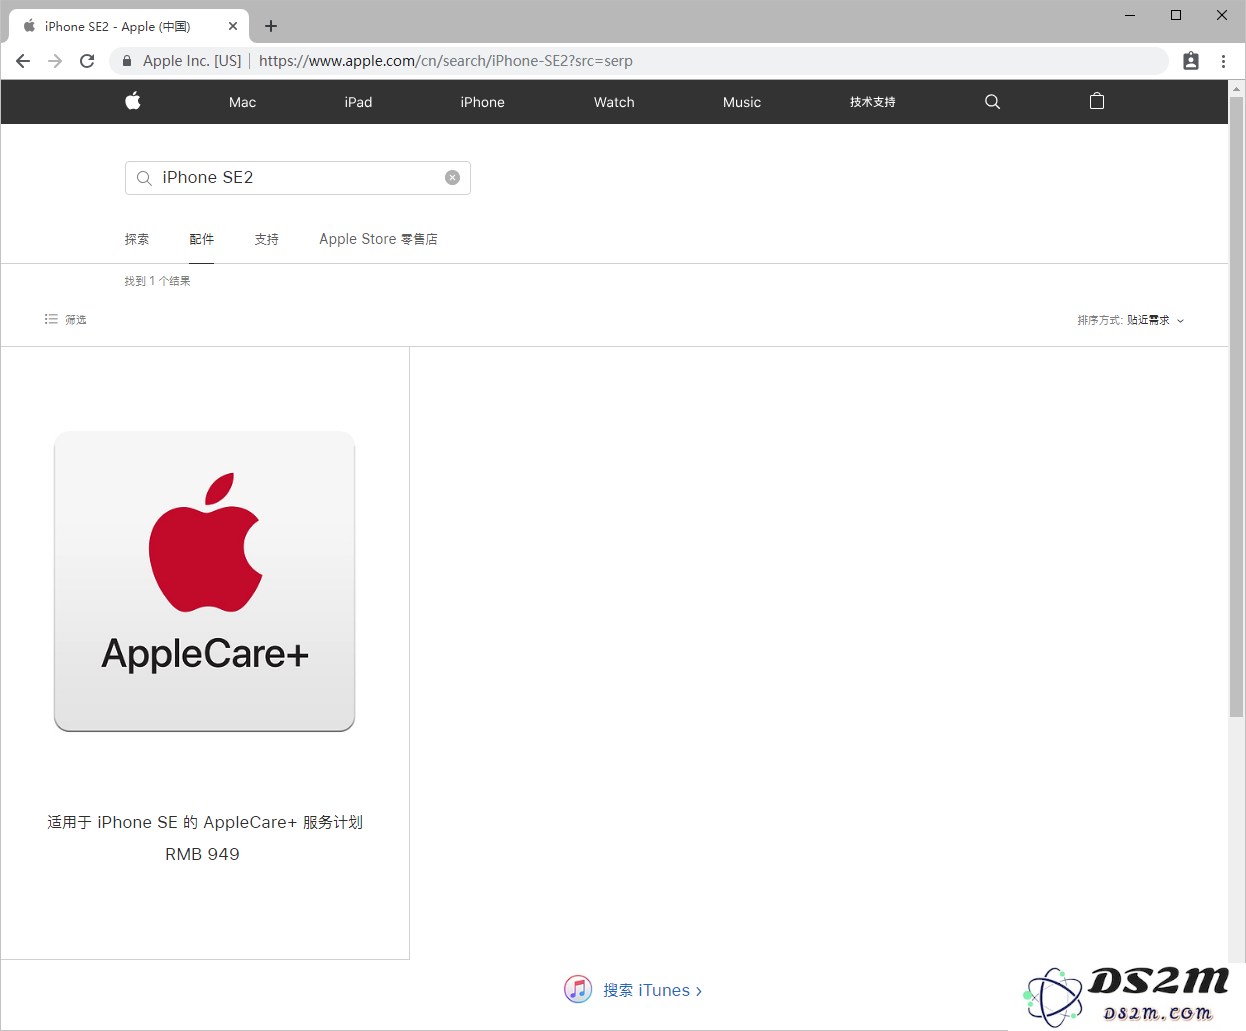Click the iPhone SE2 search input field
This screenshot has height=1031, width=1246.
298,178
